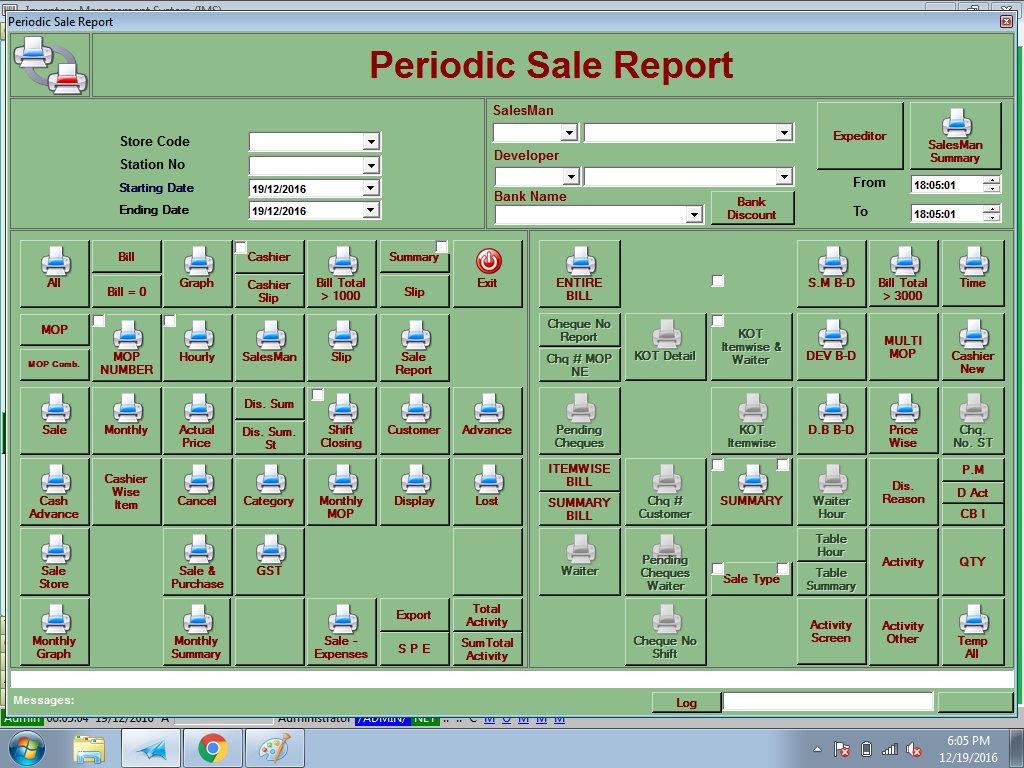
Task: Expand the Bank Name dropdown list
Action: pos(694,215)
